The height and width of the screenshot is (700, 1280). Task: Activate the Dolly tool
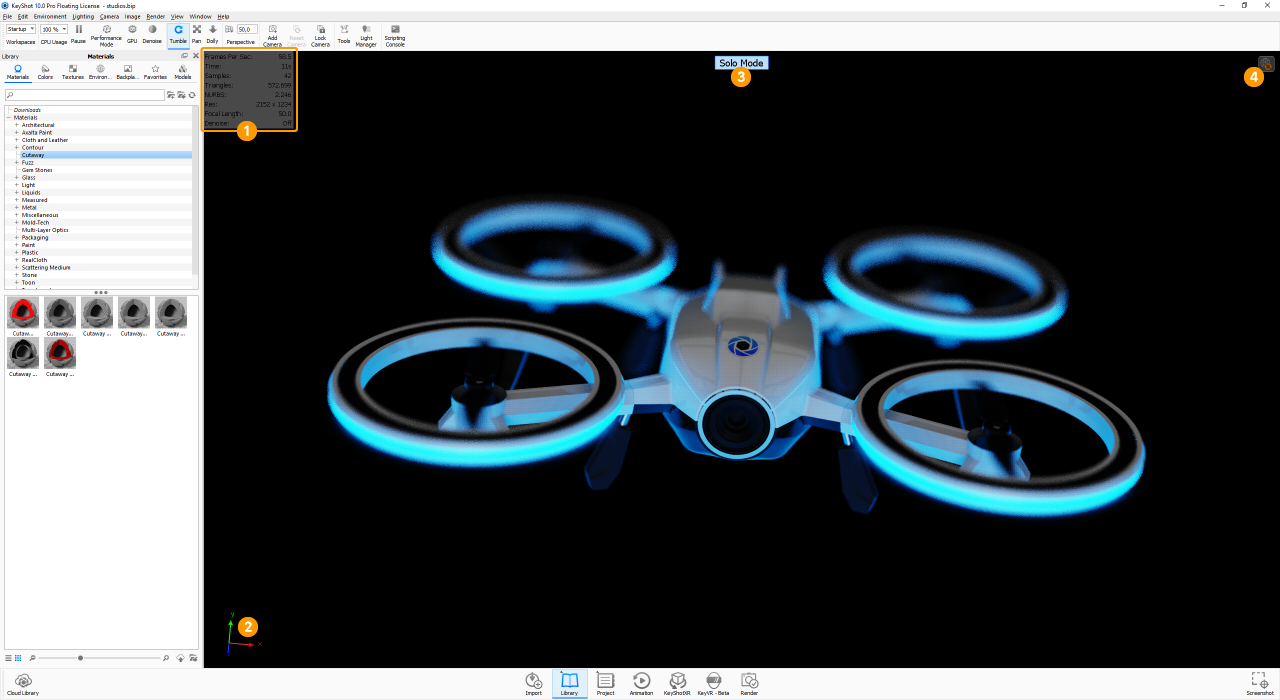[211, 33]
